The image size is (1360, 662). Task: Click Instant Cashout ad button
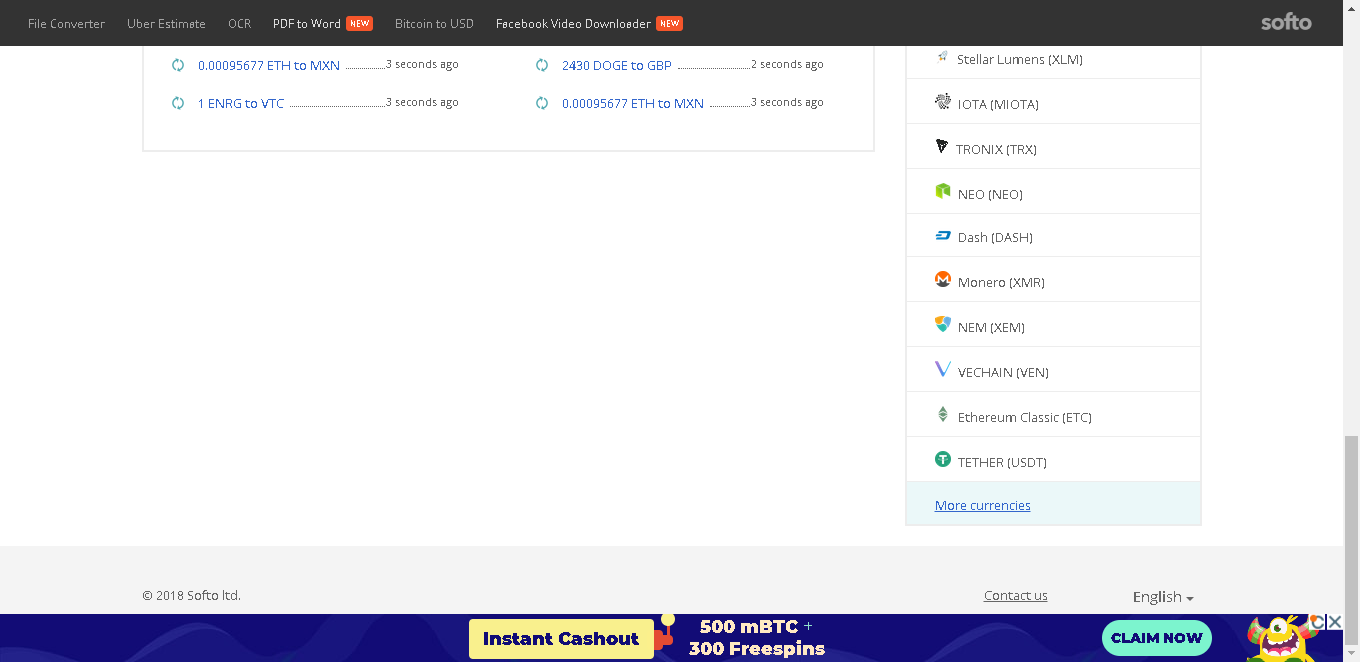click(x=561, y=639)
